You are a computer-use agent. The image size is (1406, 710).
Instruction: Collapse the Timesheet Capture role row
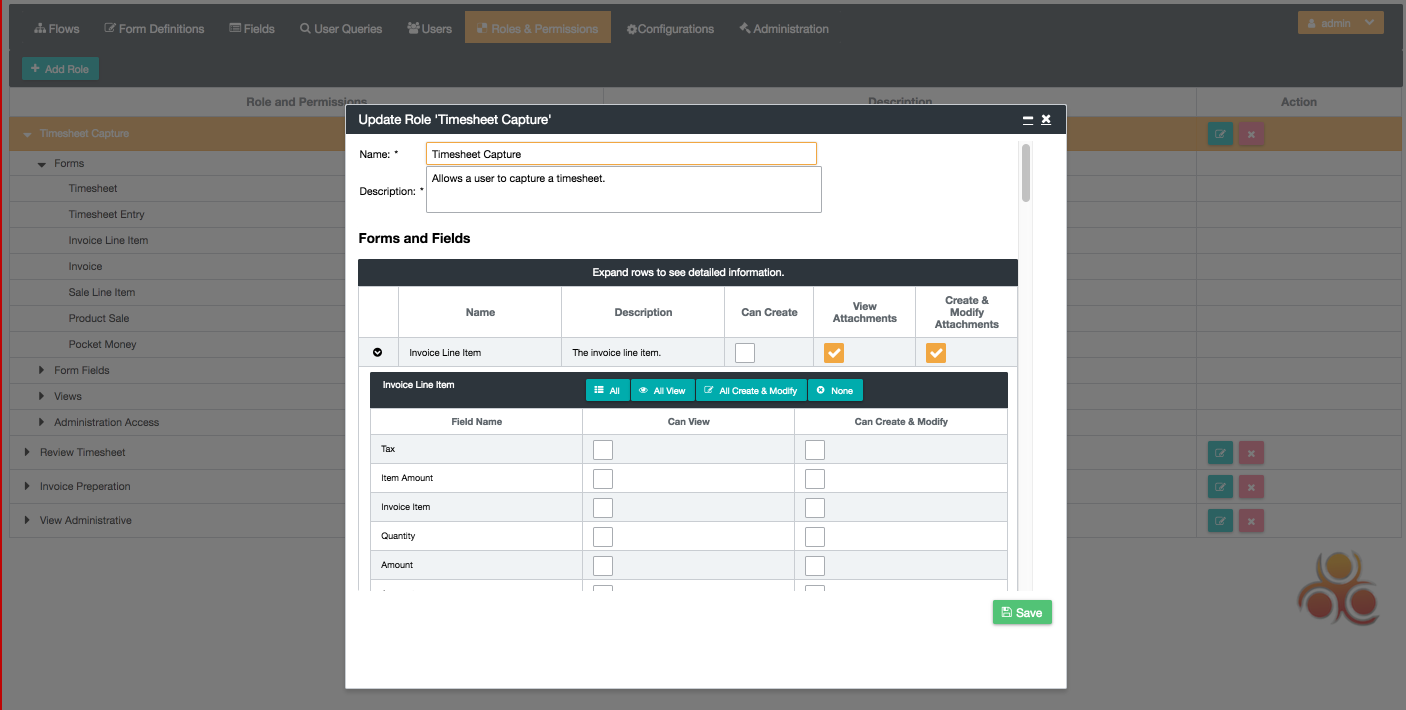tap(28, 134)
